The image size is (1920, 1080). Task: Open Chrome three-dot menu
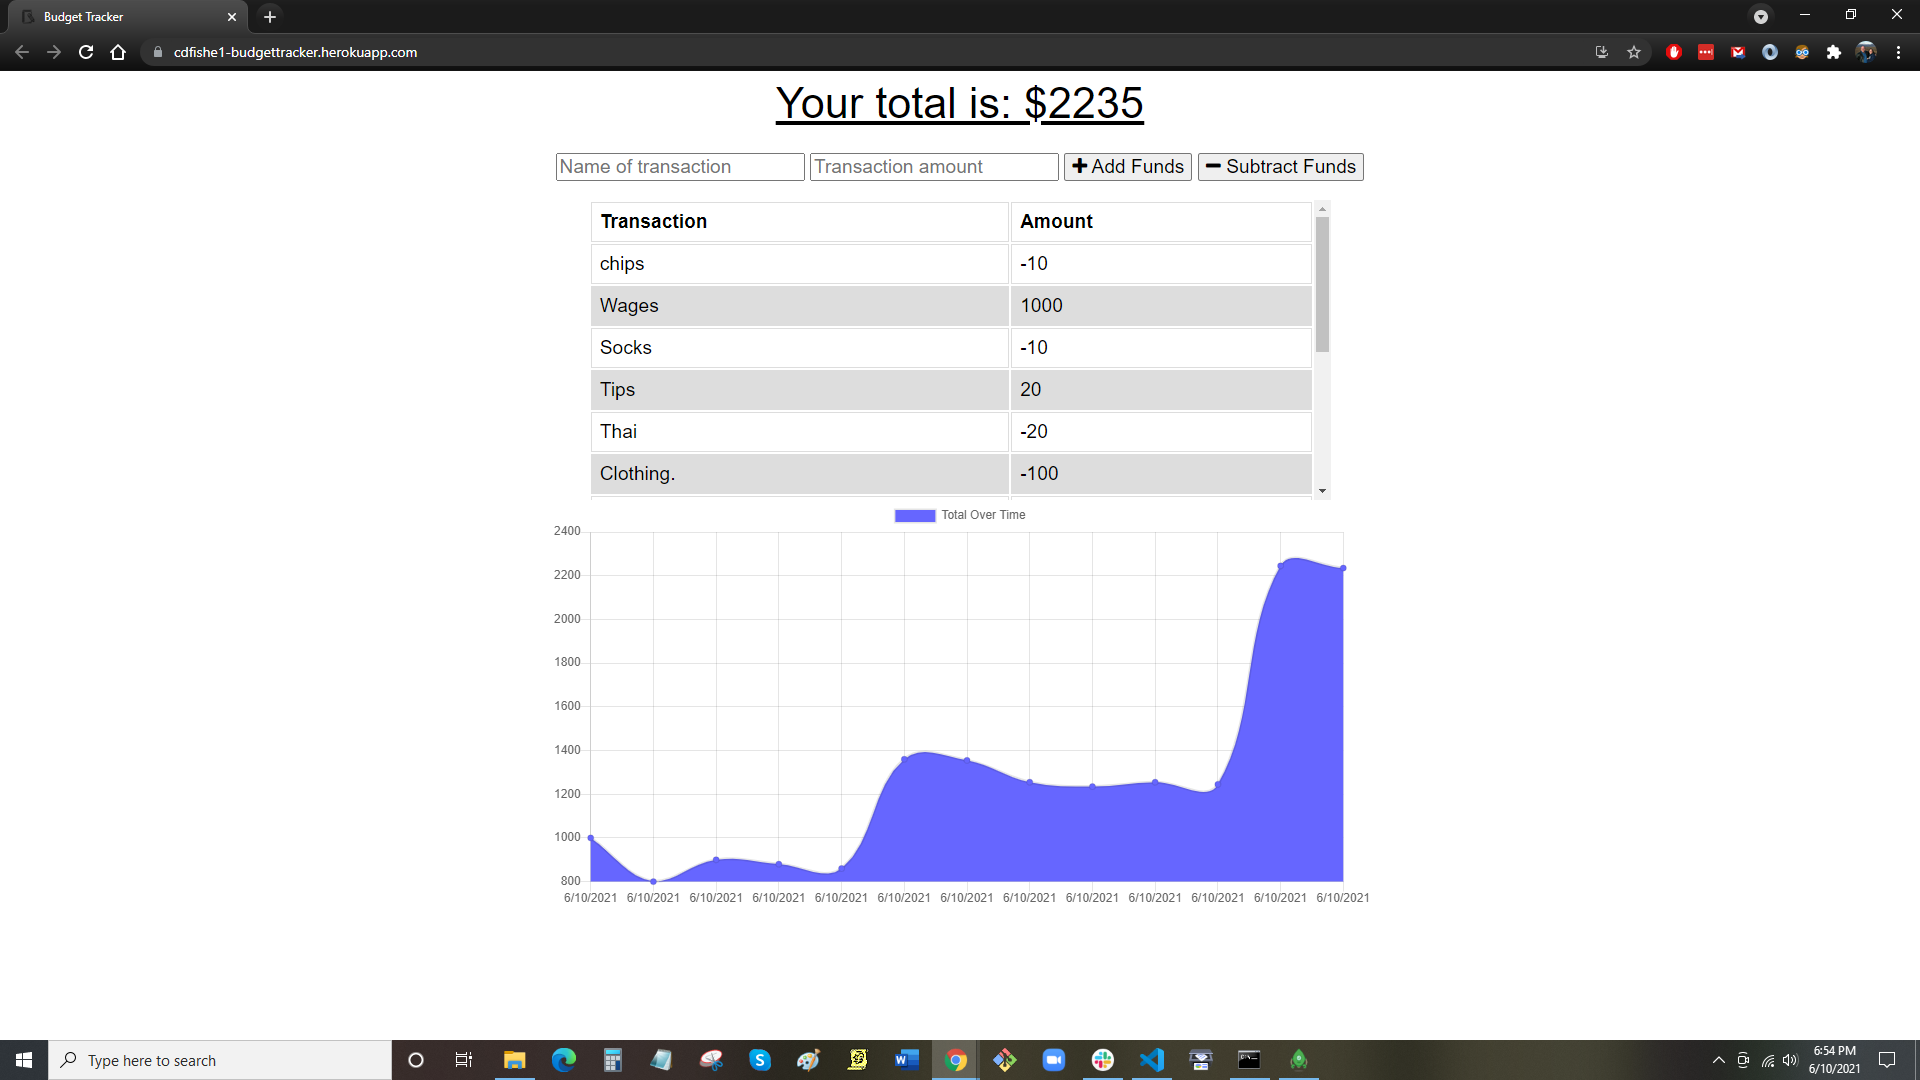click(x=1898, y=52)
